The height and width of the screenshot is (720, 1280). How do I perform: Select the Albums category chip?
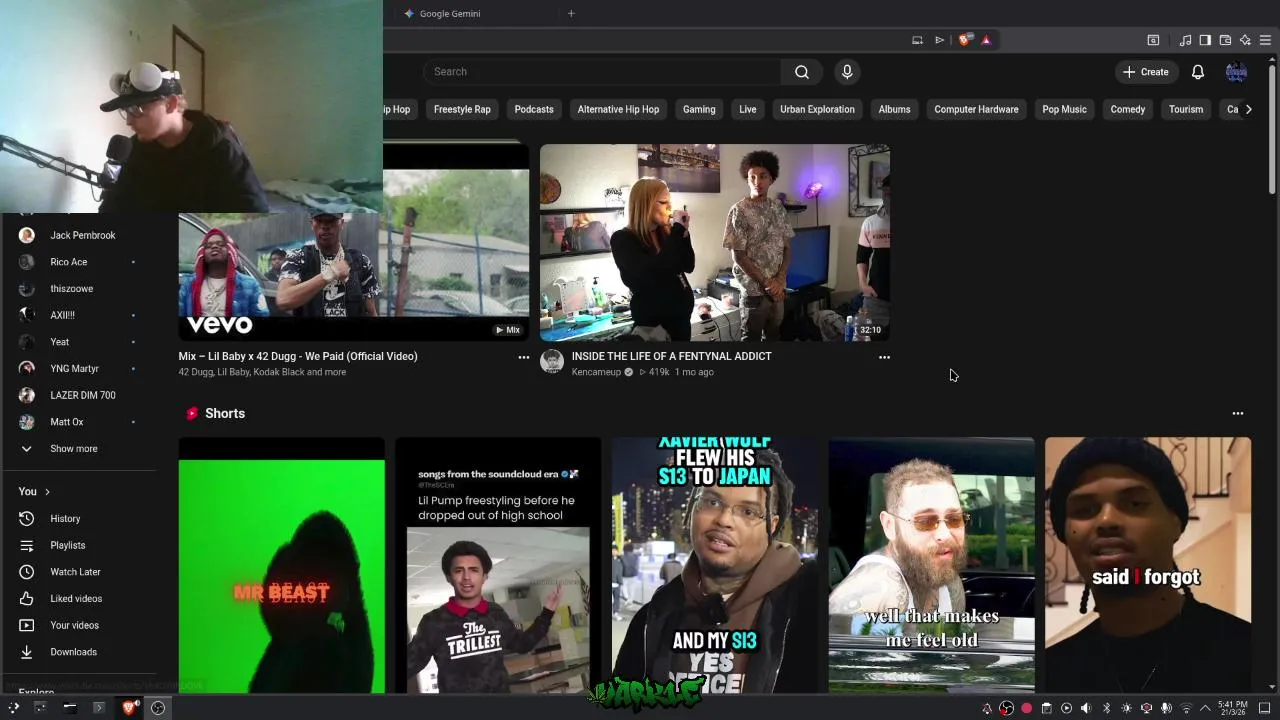894,109
